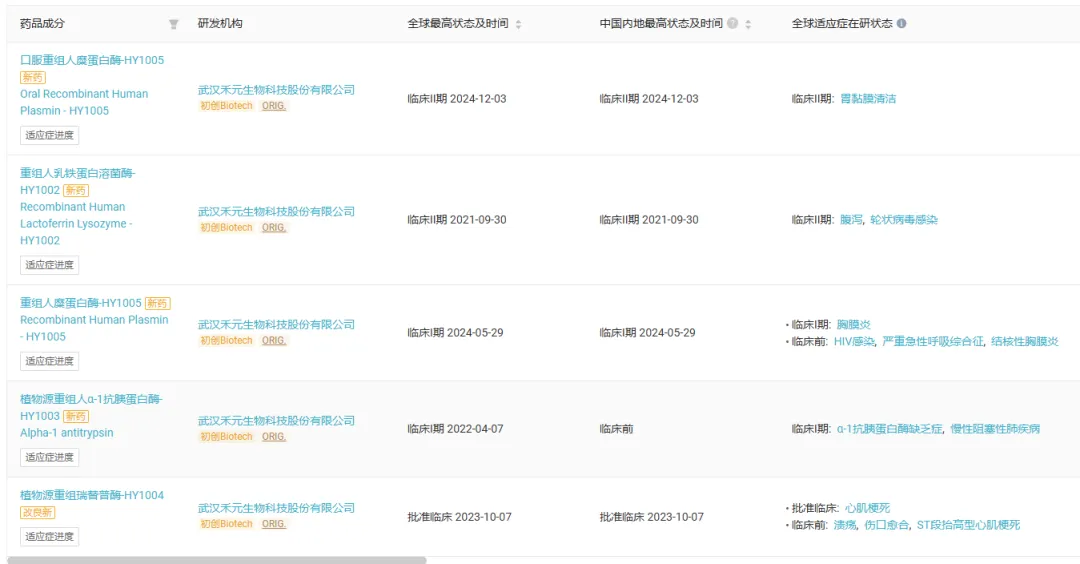Sort by 中国内地最高状态及时间 column arrows
1080x564 pixels.
click(748, 24)
